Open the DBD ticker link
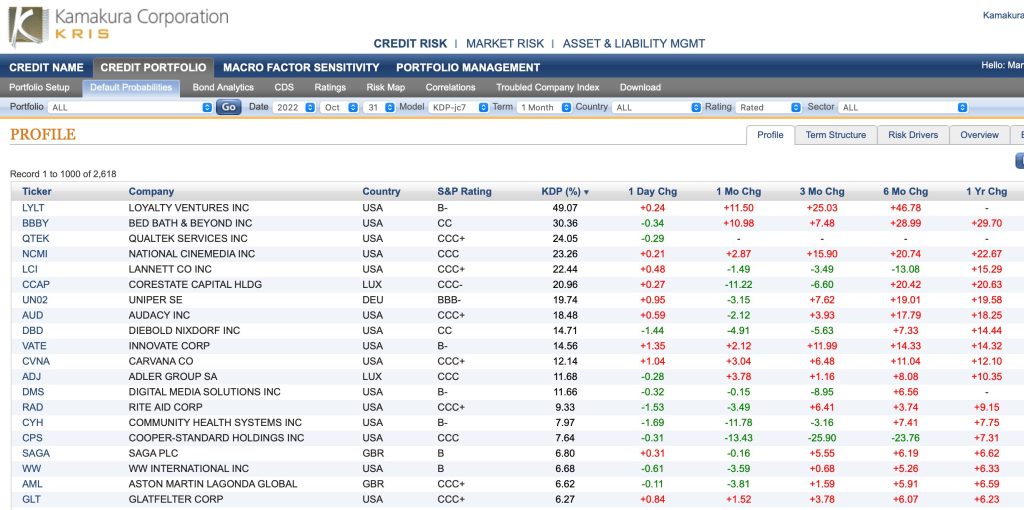Image resolution: width=1024 pixels, height=510 pixels. (33, 330)
